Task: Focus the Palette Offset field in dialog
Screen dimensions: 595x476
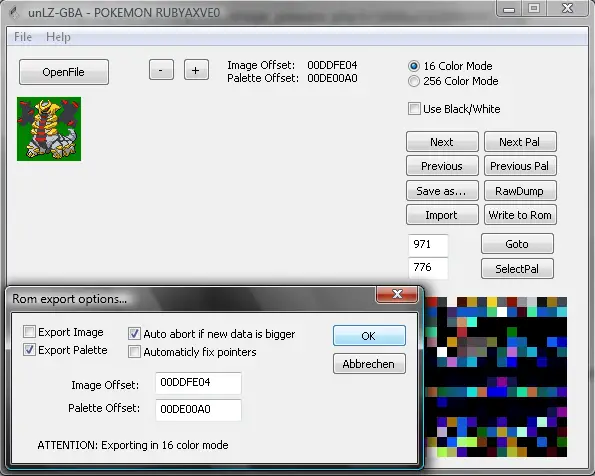Action: [x=198, y=409]
